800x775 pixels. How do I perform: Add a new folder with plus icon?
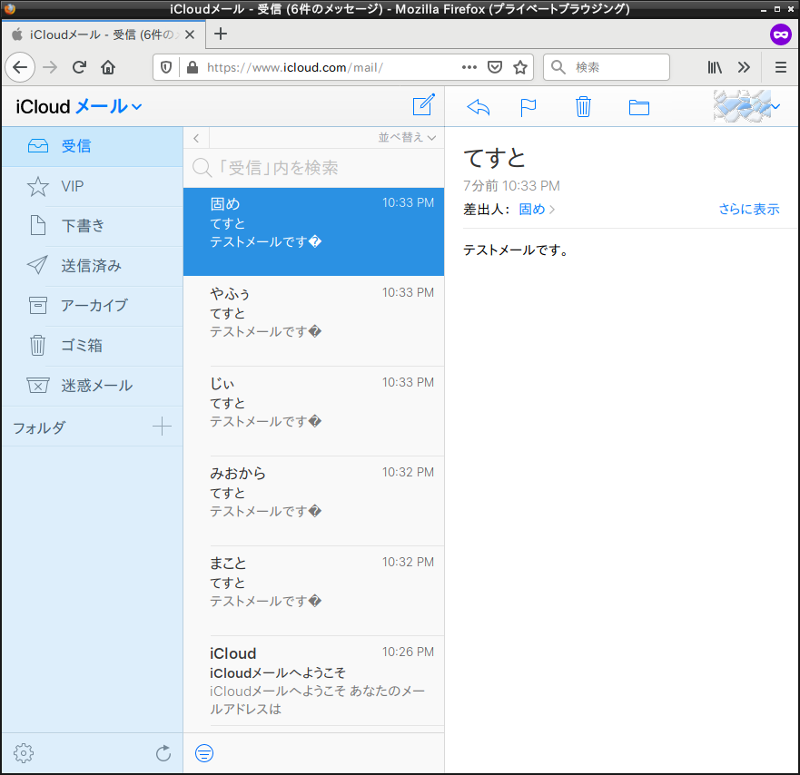tap(162, 427)
